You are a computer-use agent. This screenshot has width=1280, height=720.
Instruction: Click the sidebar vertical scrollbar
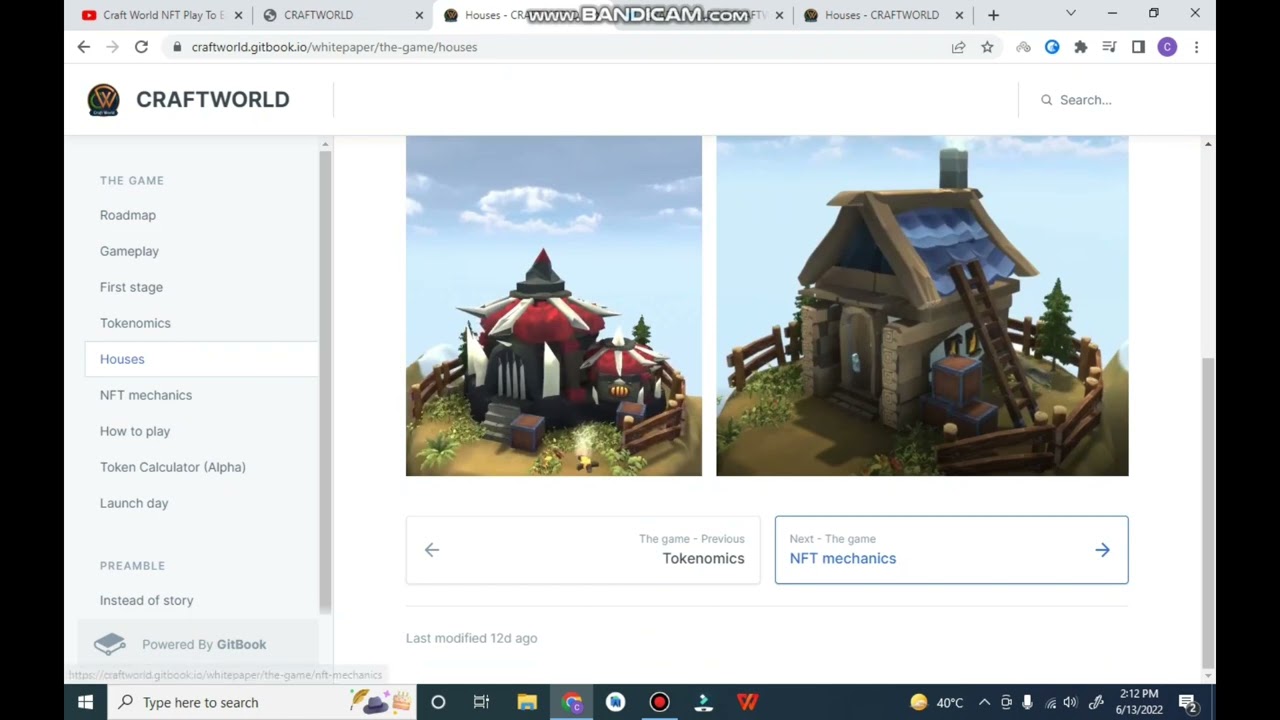pyautogui.click(x=325, y=380)
